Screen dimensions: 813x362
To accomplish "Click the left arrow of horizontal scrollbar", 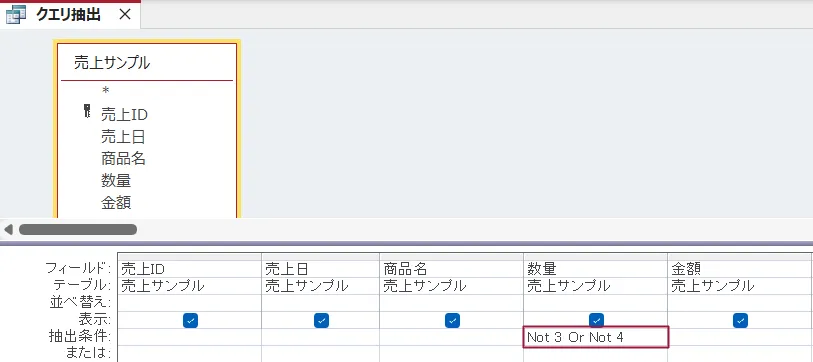I will 8,229.
